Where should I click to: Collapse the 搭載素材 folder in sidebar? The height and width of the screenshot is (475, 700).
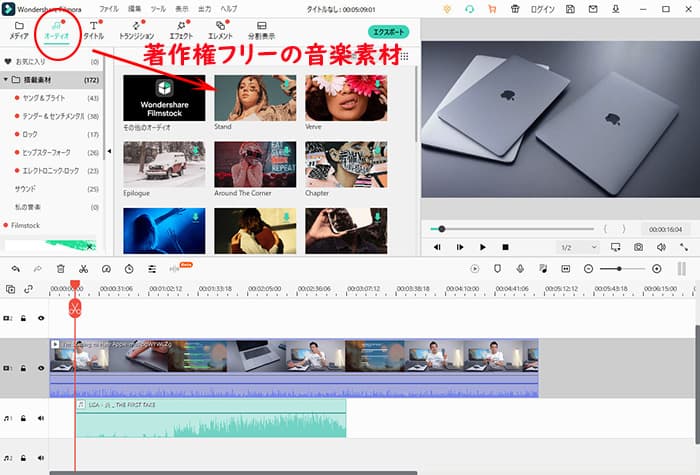[7, 79]
